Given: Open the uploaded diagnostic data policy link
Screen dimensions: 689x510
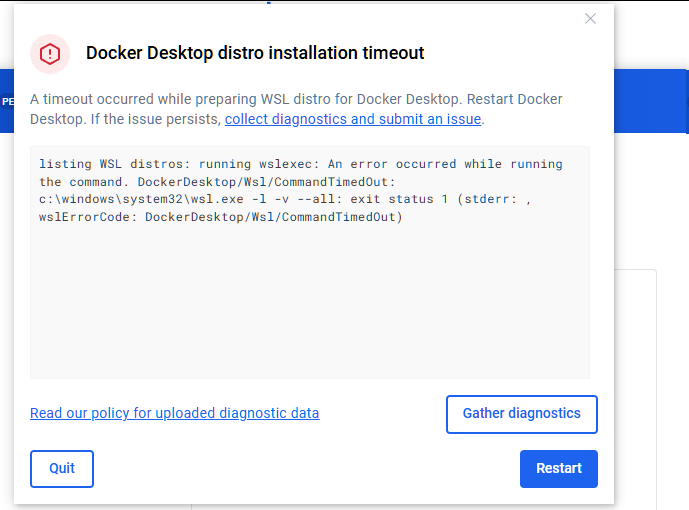Looking at the screenshot, I should (174, 413).
